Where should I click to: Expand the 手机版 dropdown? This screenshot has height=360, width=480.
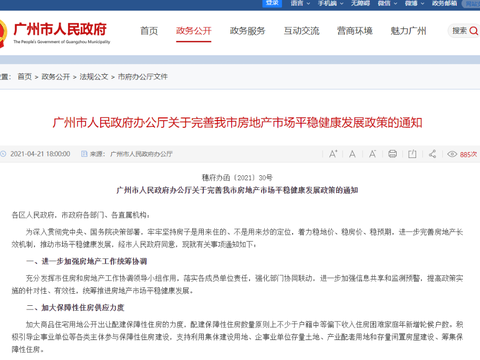click(330, 3)
